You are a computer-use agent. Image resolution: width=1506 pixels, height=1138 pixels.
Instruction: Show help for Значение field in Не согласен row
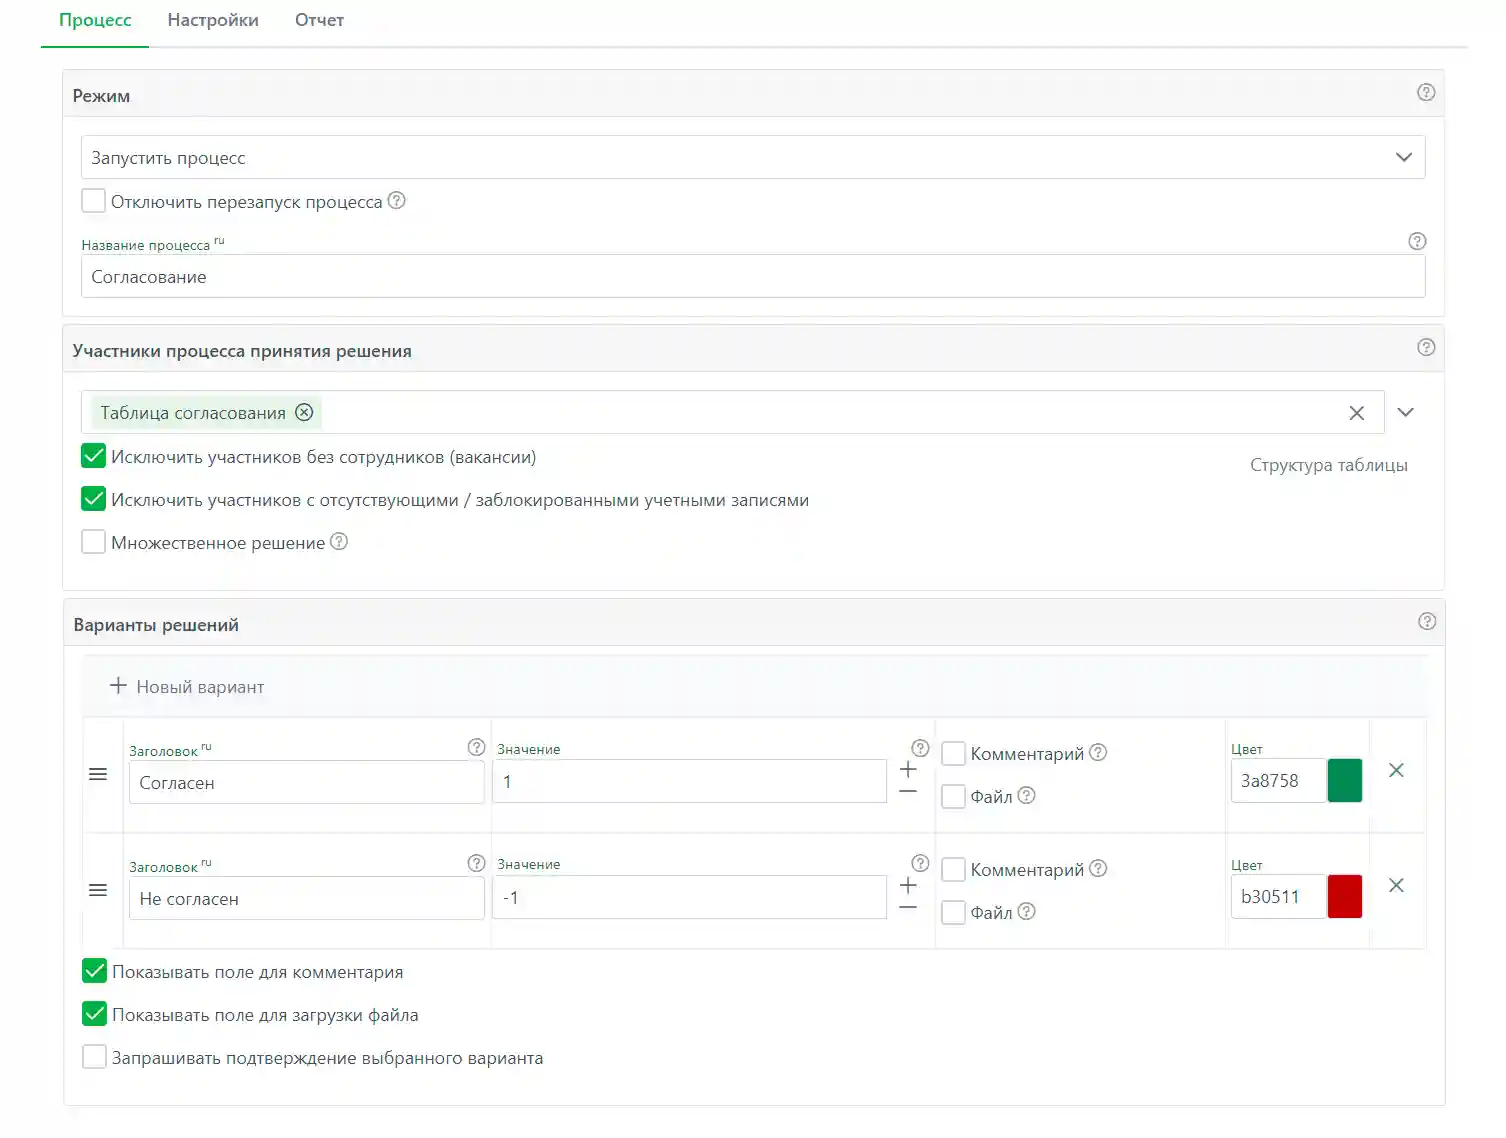(x=920, y=863)
